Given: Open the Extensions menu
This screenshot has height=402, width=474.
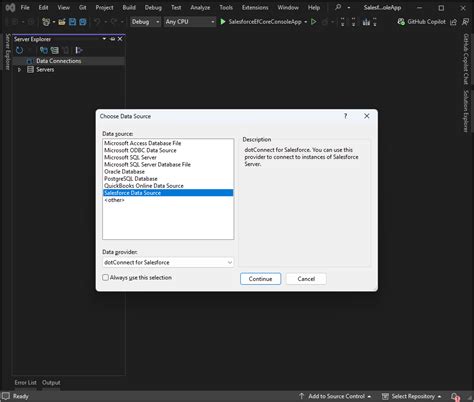Looking at the screenshot, I should point(255,7).
